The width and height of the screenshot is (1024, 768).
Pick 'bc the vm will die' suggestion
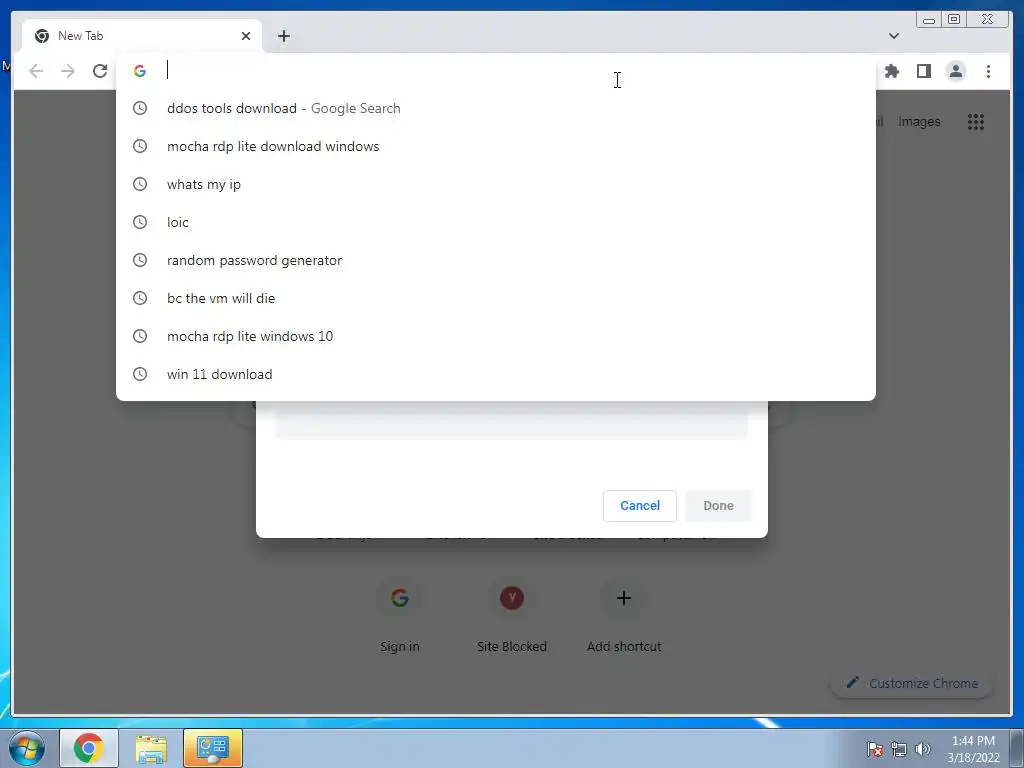pos(496,298)
